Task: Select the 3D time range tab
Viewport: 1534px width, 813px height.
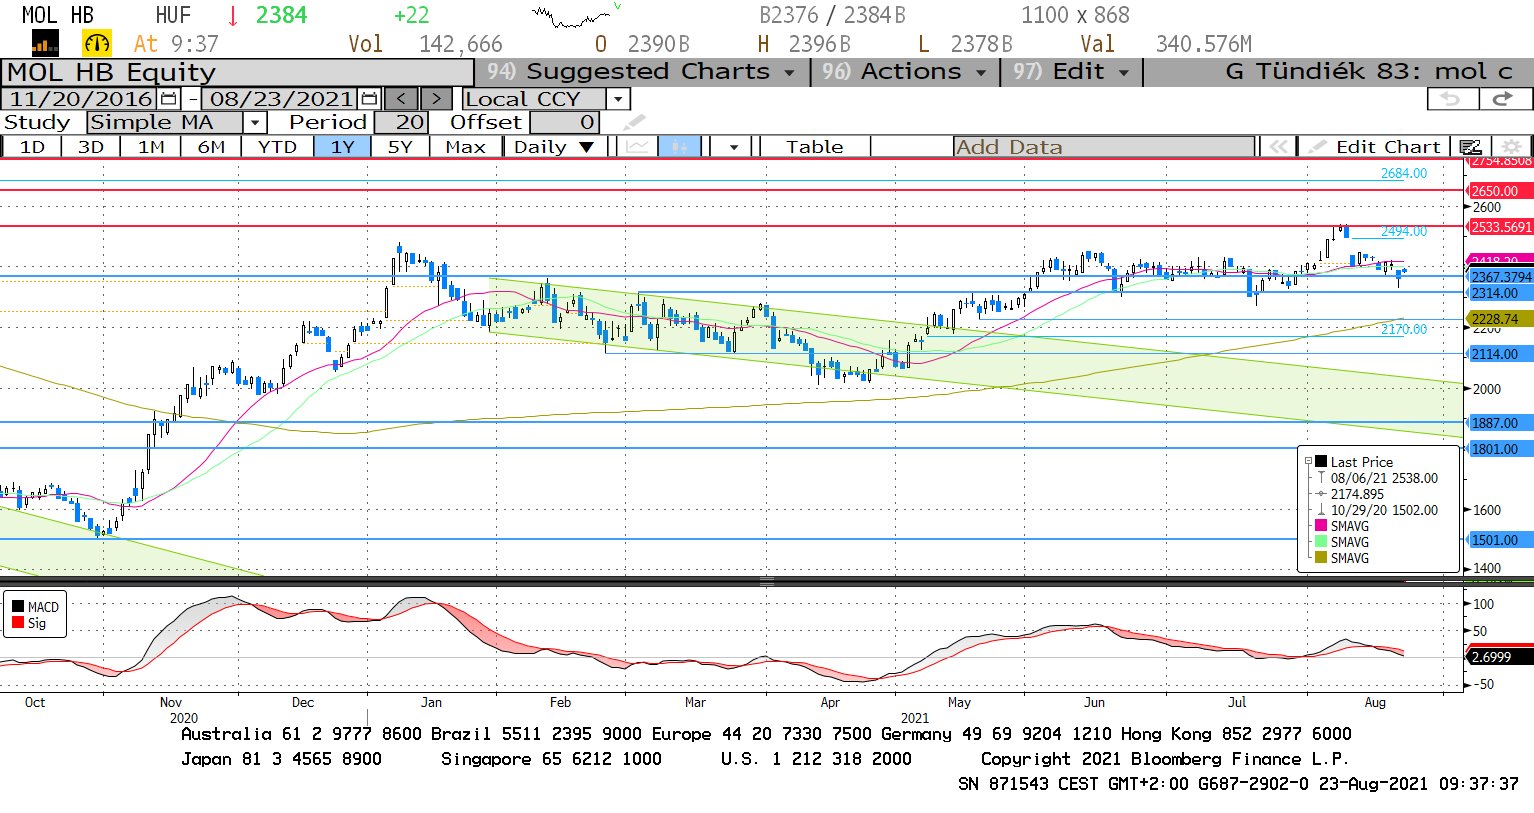Action: [91, 147]
